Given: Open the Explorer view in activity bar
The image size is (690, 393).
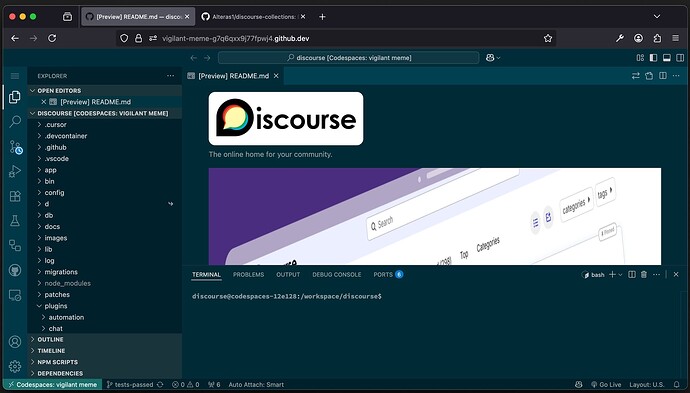Looking at the screenshot, I should click(15, 97).
